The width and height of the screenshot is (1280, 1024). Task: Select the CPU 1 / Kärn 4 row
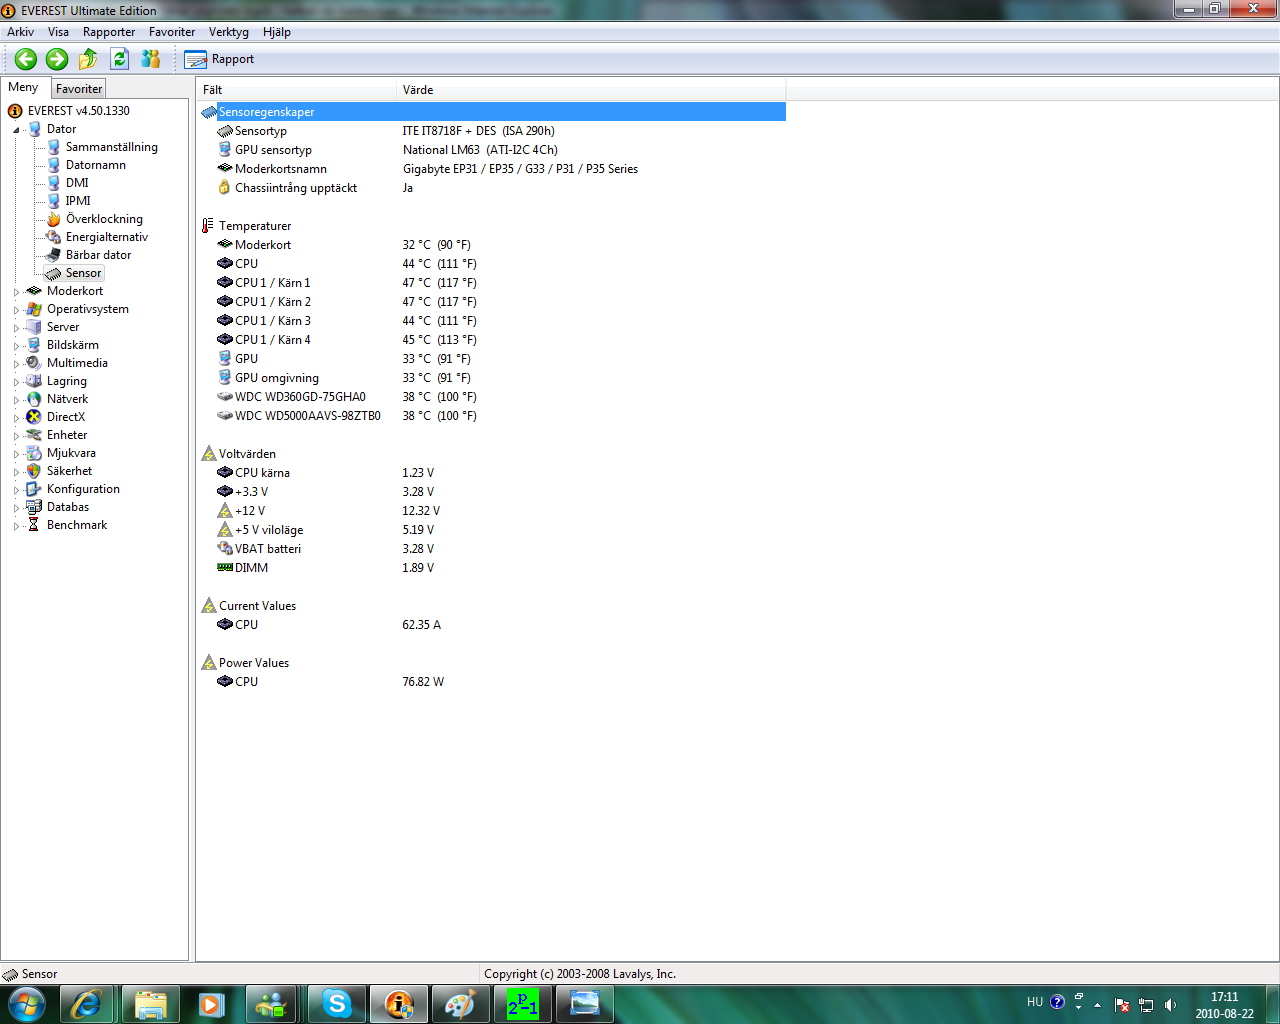coord(492,340)
